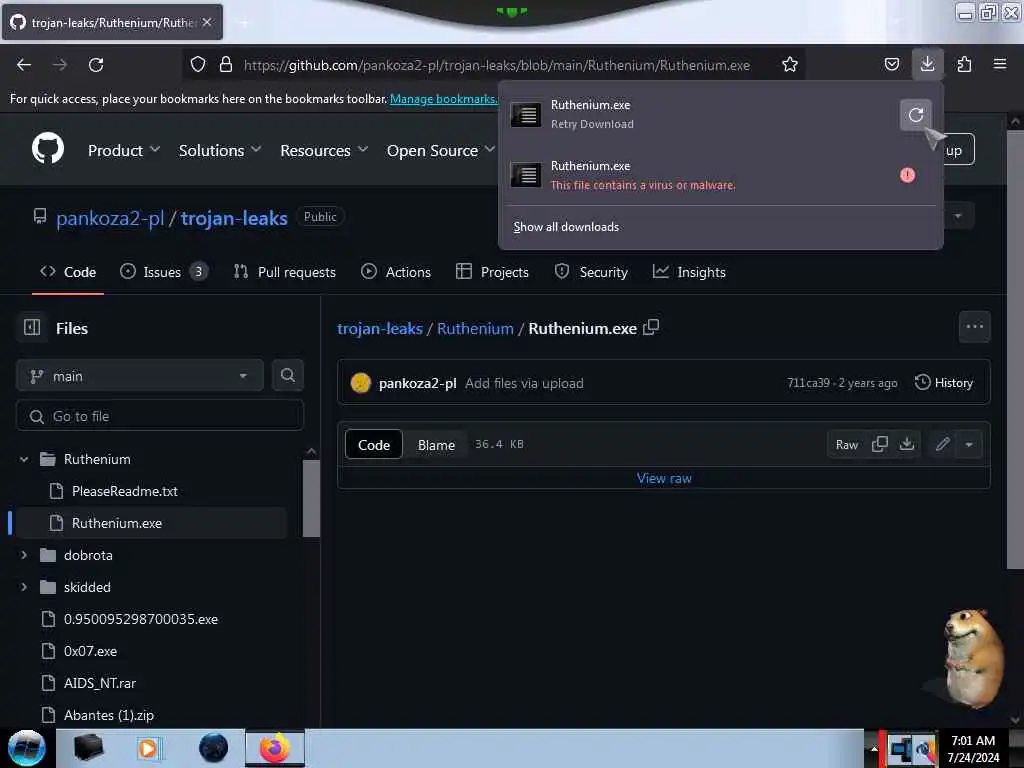Search files with magnifier button
1024x768 pixels.
tap(287, 375)
